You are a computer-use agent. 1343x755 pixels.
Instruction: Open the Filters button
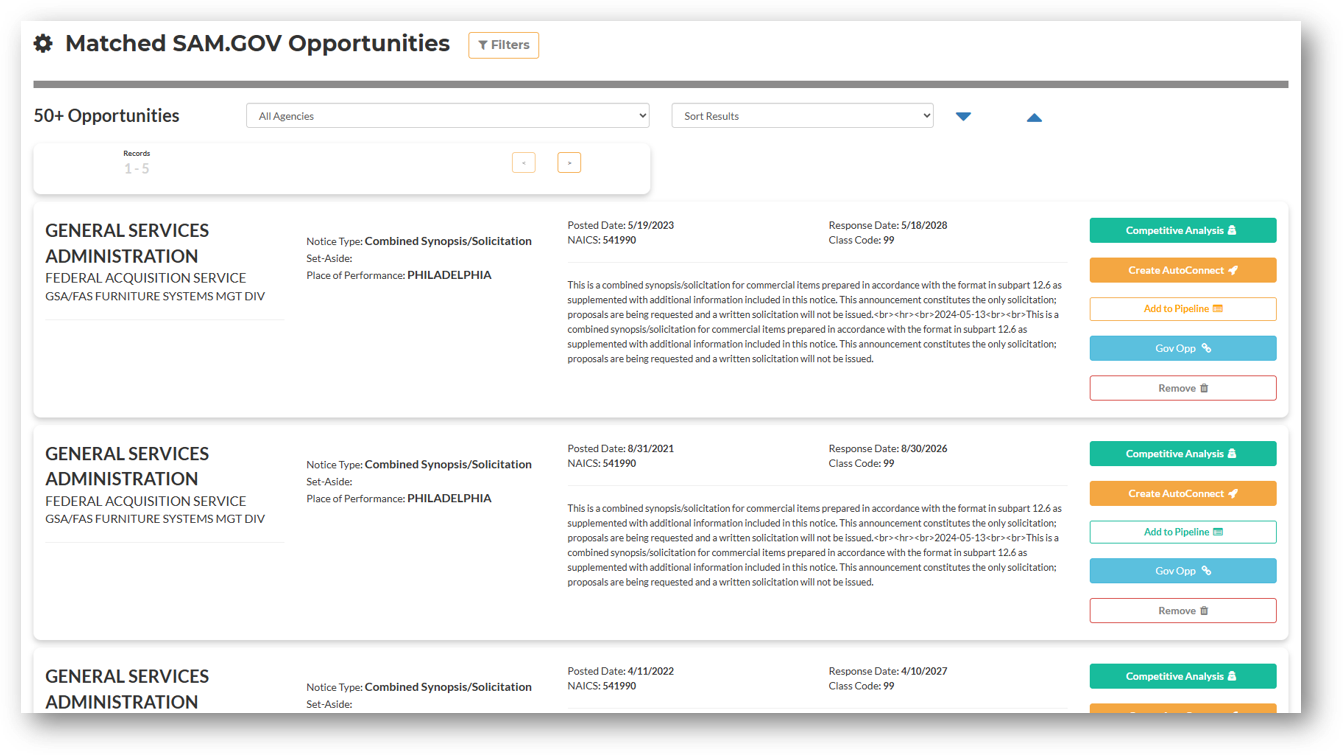point(503,45)
